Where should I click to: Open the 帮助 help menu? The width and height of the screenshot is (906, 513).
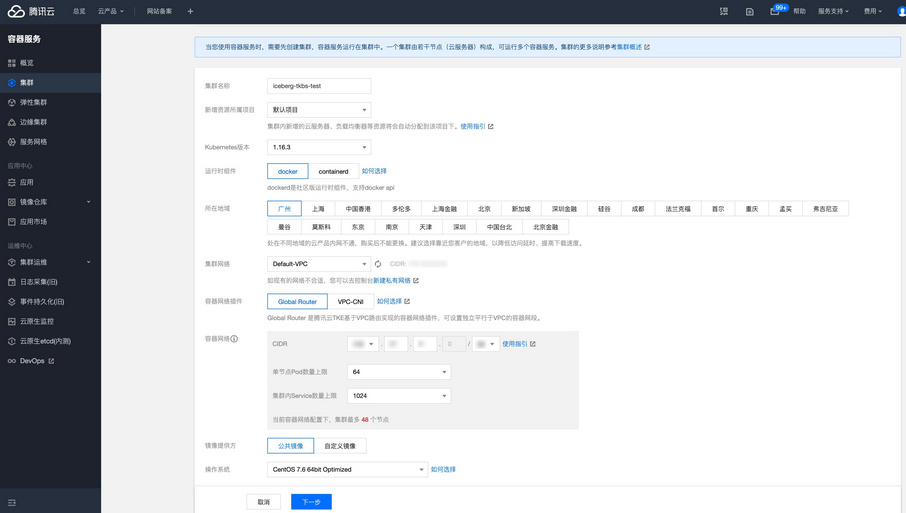pyautogui.click(x=800, y=11)
